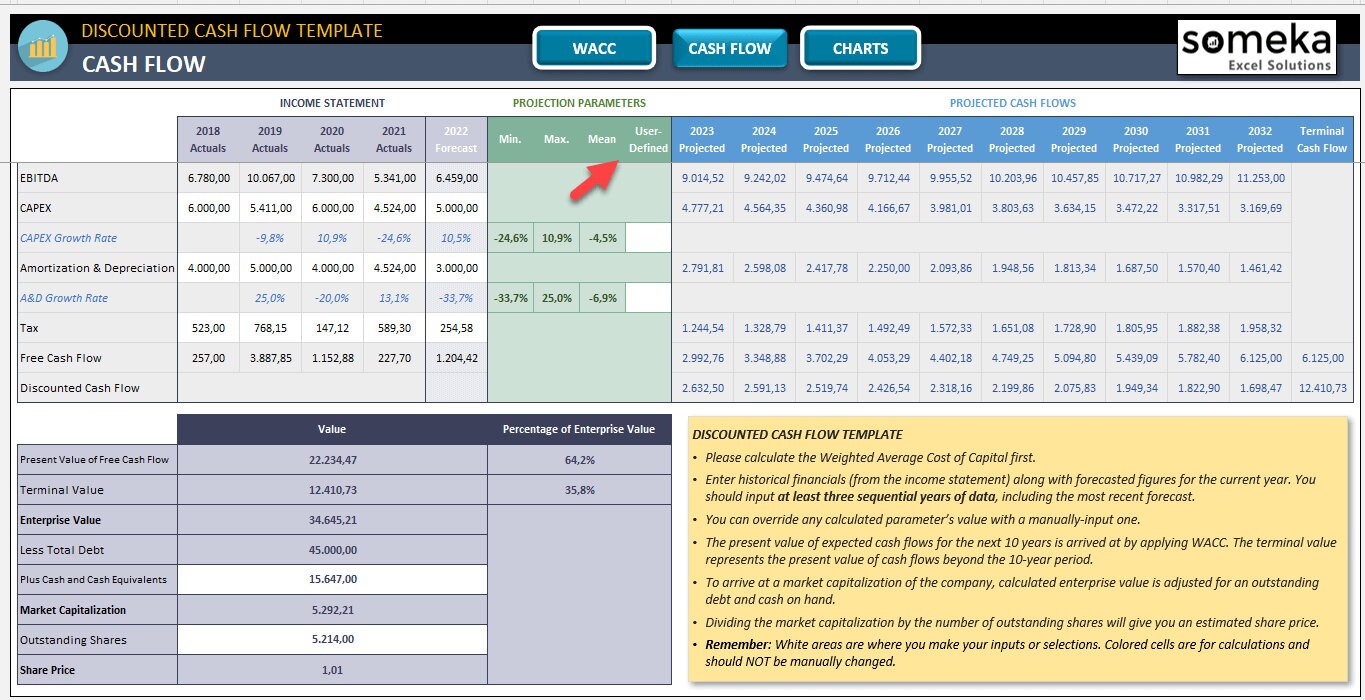
Task: Select CAPEX Growth Rate user-defined input cell
Action: 648,238
